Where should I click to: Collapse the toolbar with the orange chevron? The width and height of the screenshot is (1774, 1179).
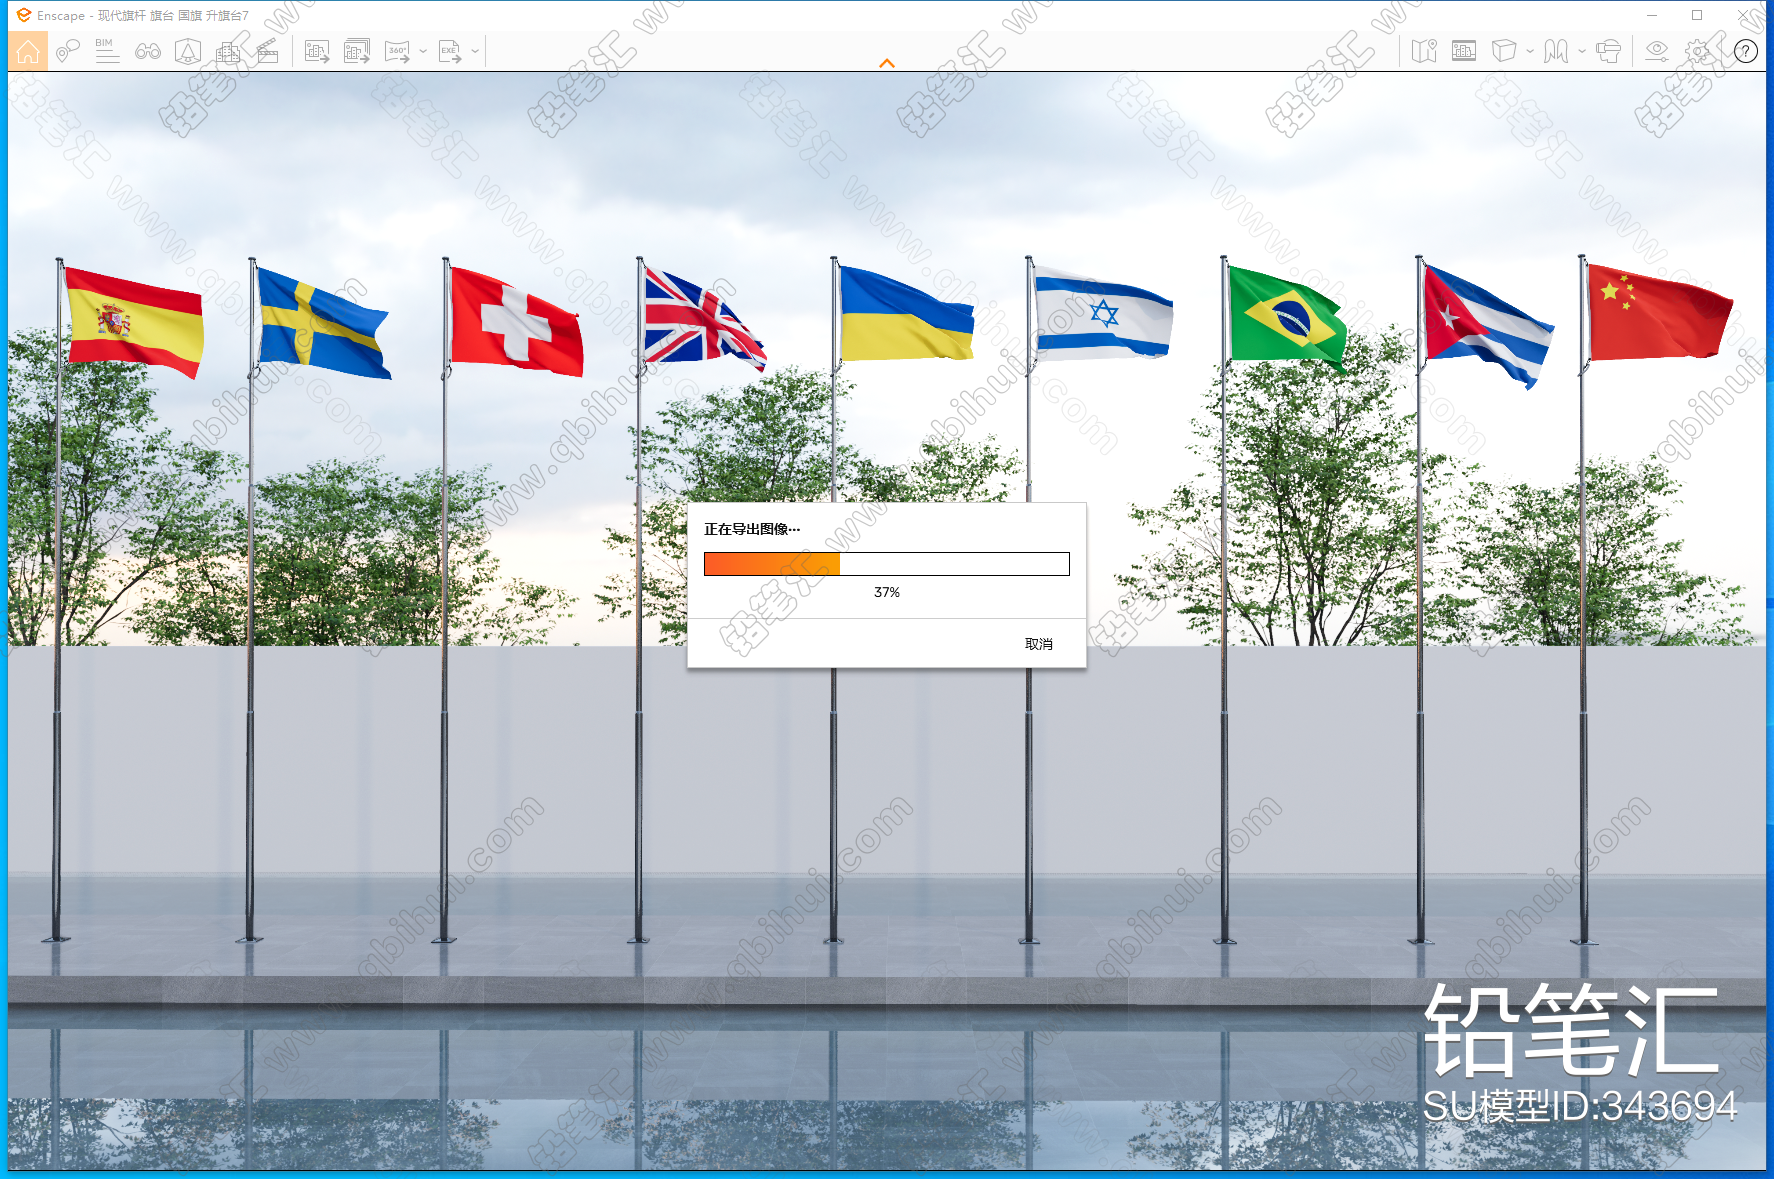pos(887,63)
